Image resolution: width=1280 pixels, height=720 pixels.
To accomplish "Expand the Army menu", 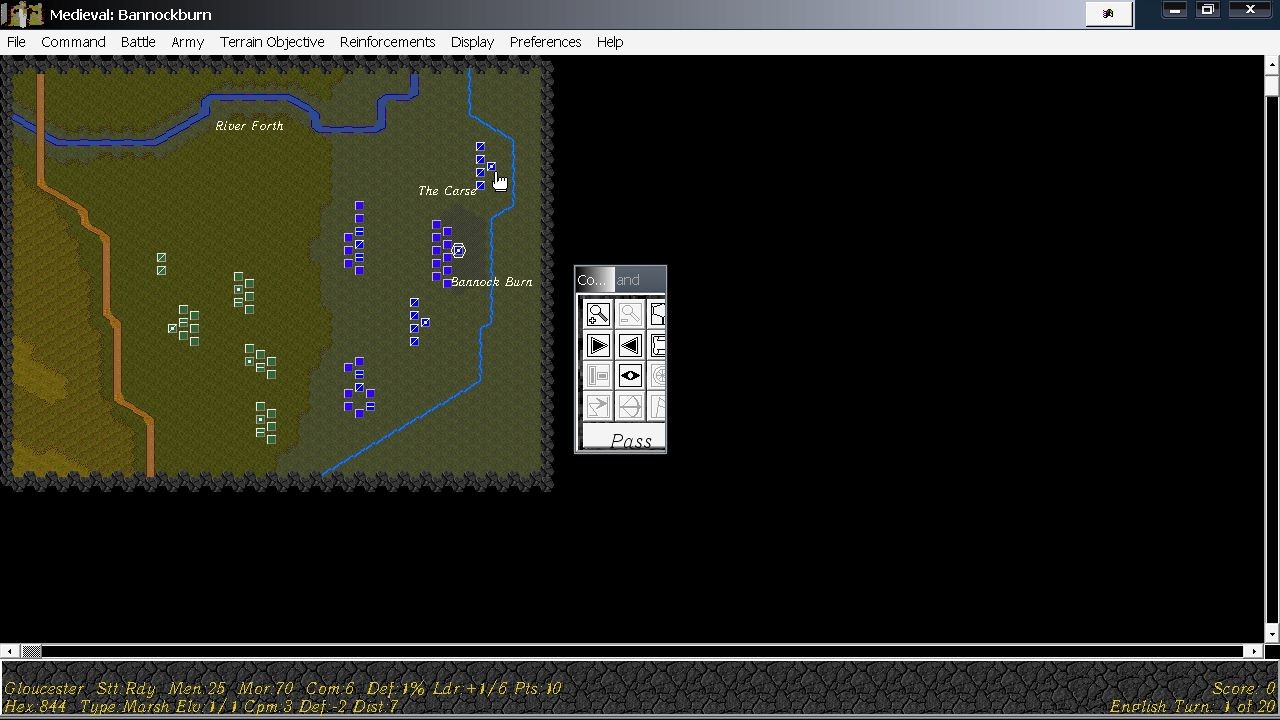I will [187, 42].
